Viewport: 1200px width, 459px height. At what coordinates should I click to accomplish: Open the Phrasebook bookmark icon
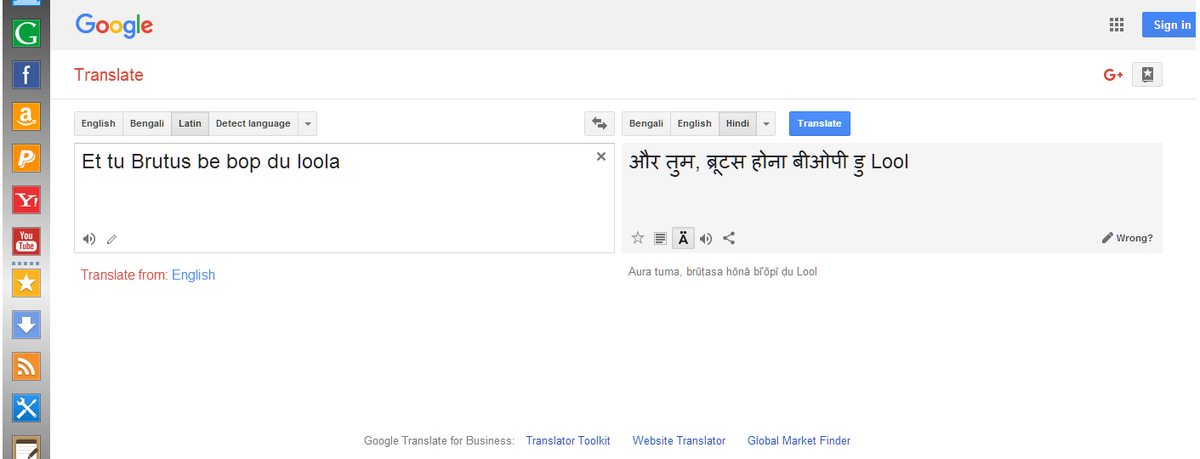point(1147,75)
